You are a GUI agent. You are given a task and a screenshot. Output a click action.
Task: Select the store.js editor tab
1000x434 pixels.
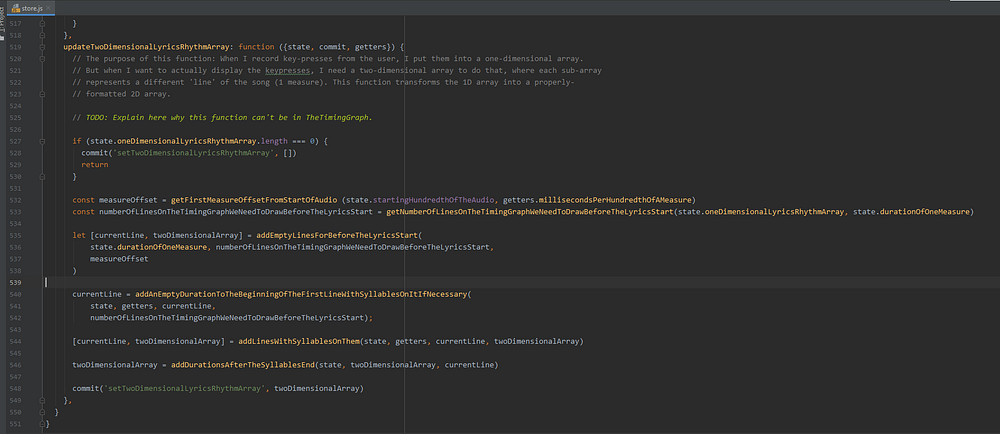click(x=32, y=8)
